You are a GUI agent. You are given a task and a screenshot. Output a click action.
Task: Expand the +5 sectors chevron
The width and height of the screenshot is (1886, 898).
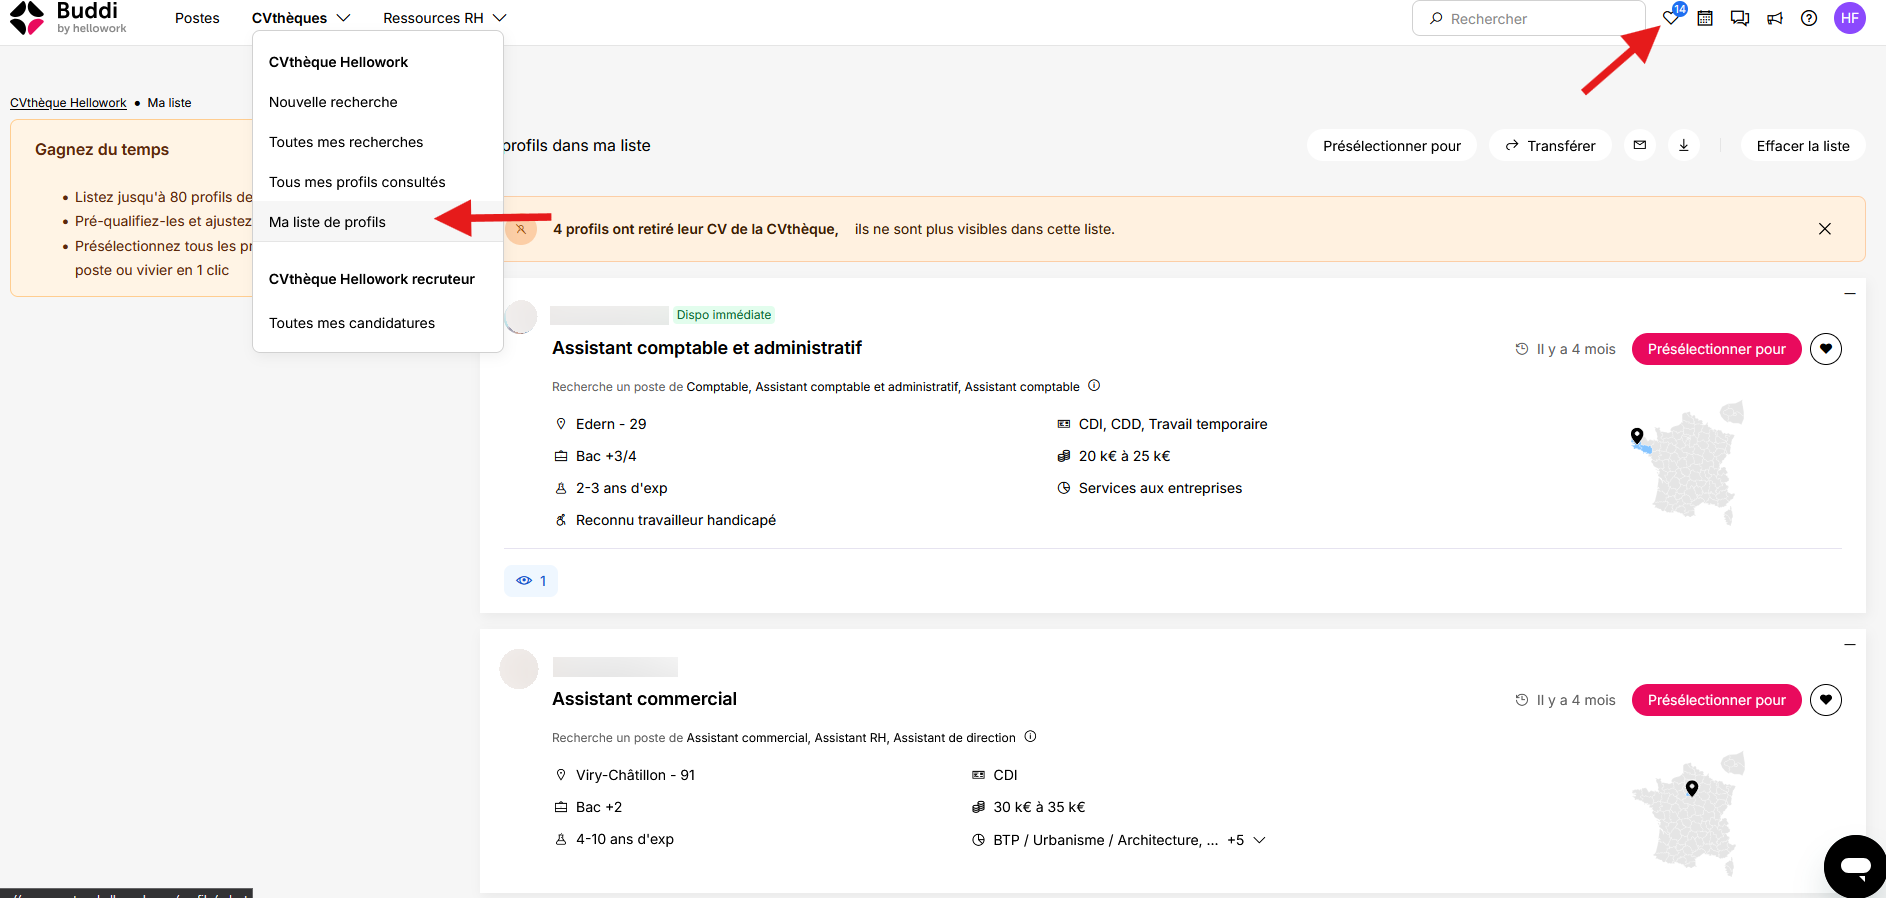(x=1259, y=840)
